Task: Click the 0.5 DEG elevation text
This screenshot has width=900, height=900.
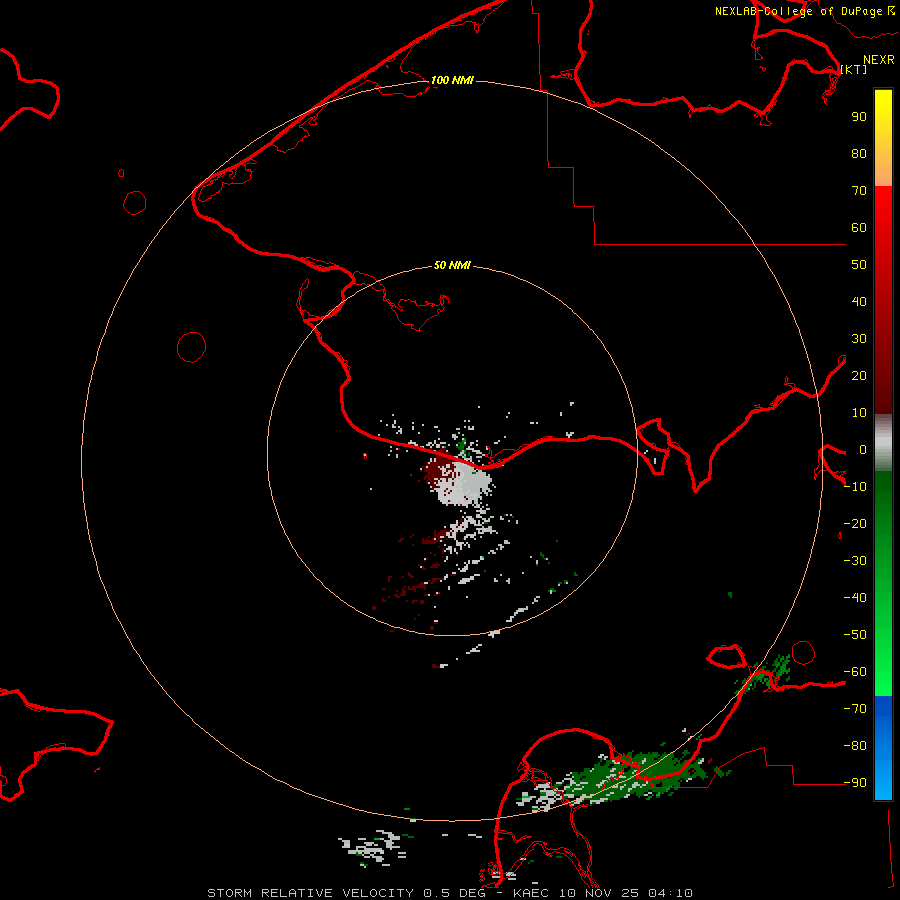Action: [x=454, y=893]
